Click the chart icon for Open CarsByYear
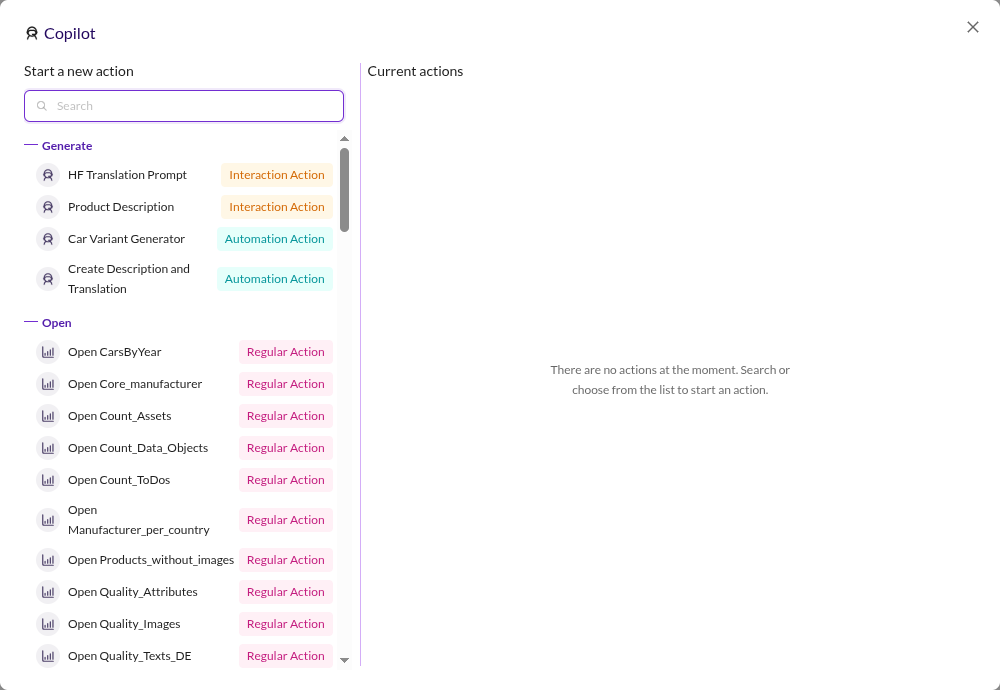Viewport: 1000px width, 690px height. [x=48, y=352]
